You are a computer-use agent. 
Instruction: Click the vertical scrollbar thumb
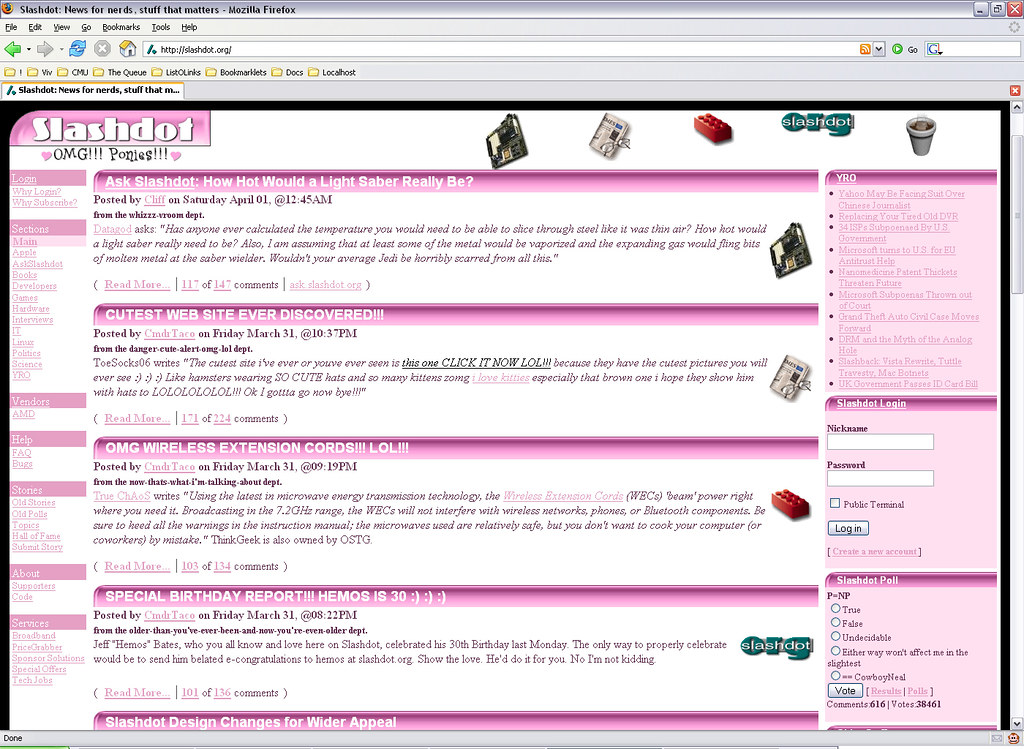pos(1017,215)
